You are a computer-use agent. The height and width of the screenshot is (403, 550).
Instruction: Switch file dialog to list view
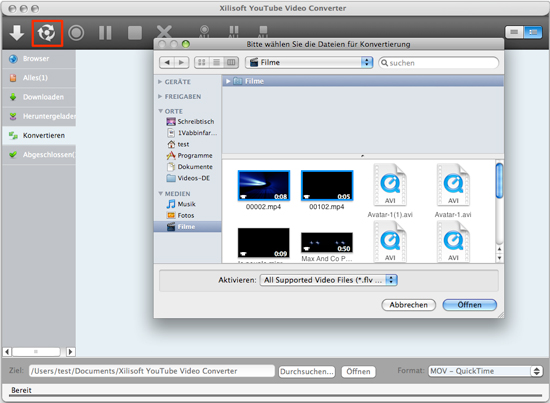point(216,62)
